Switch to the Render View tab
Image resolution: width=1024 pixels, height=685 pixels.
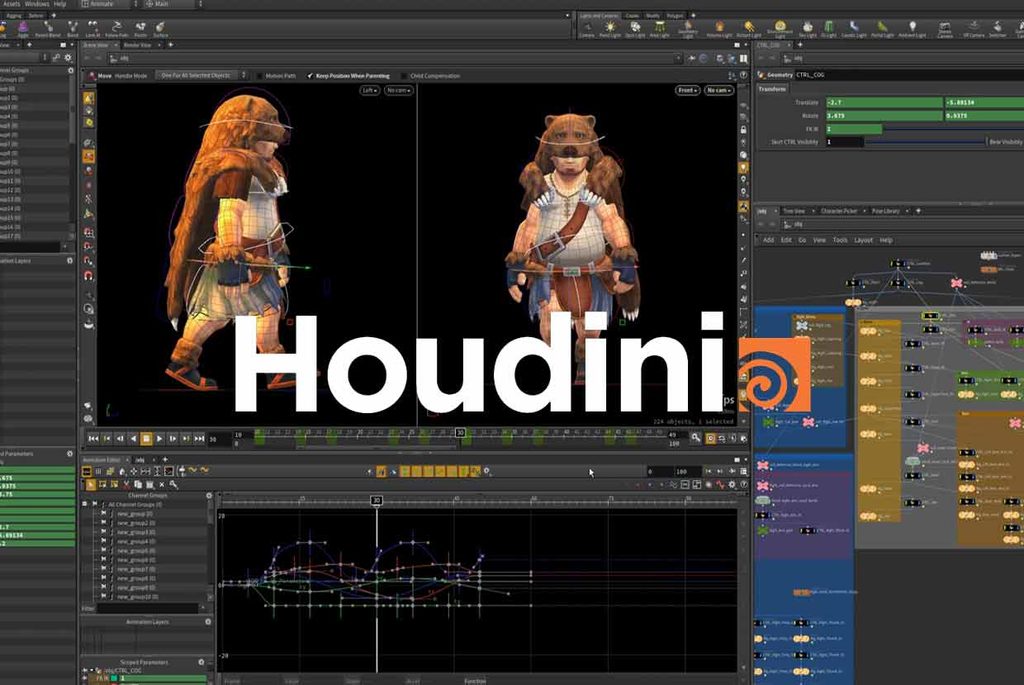[x=138, y=45]
